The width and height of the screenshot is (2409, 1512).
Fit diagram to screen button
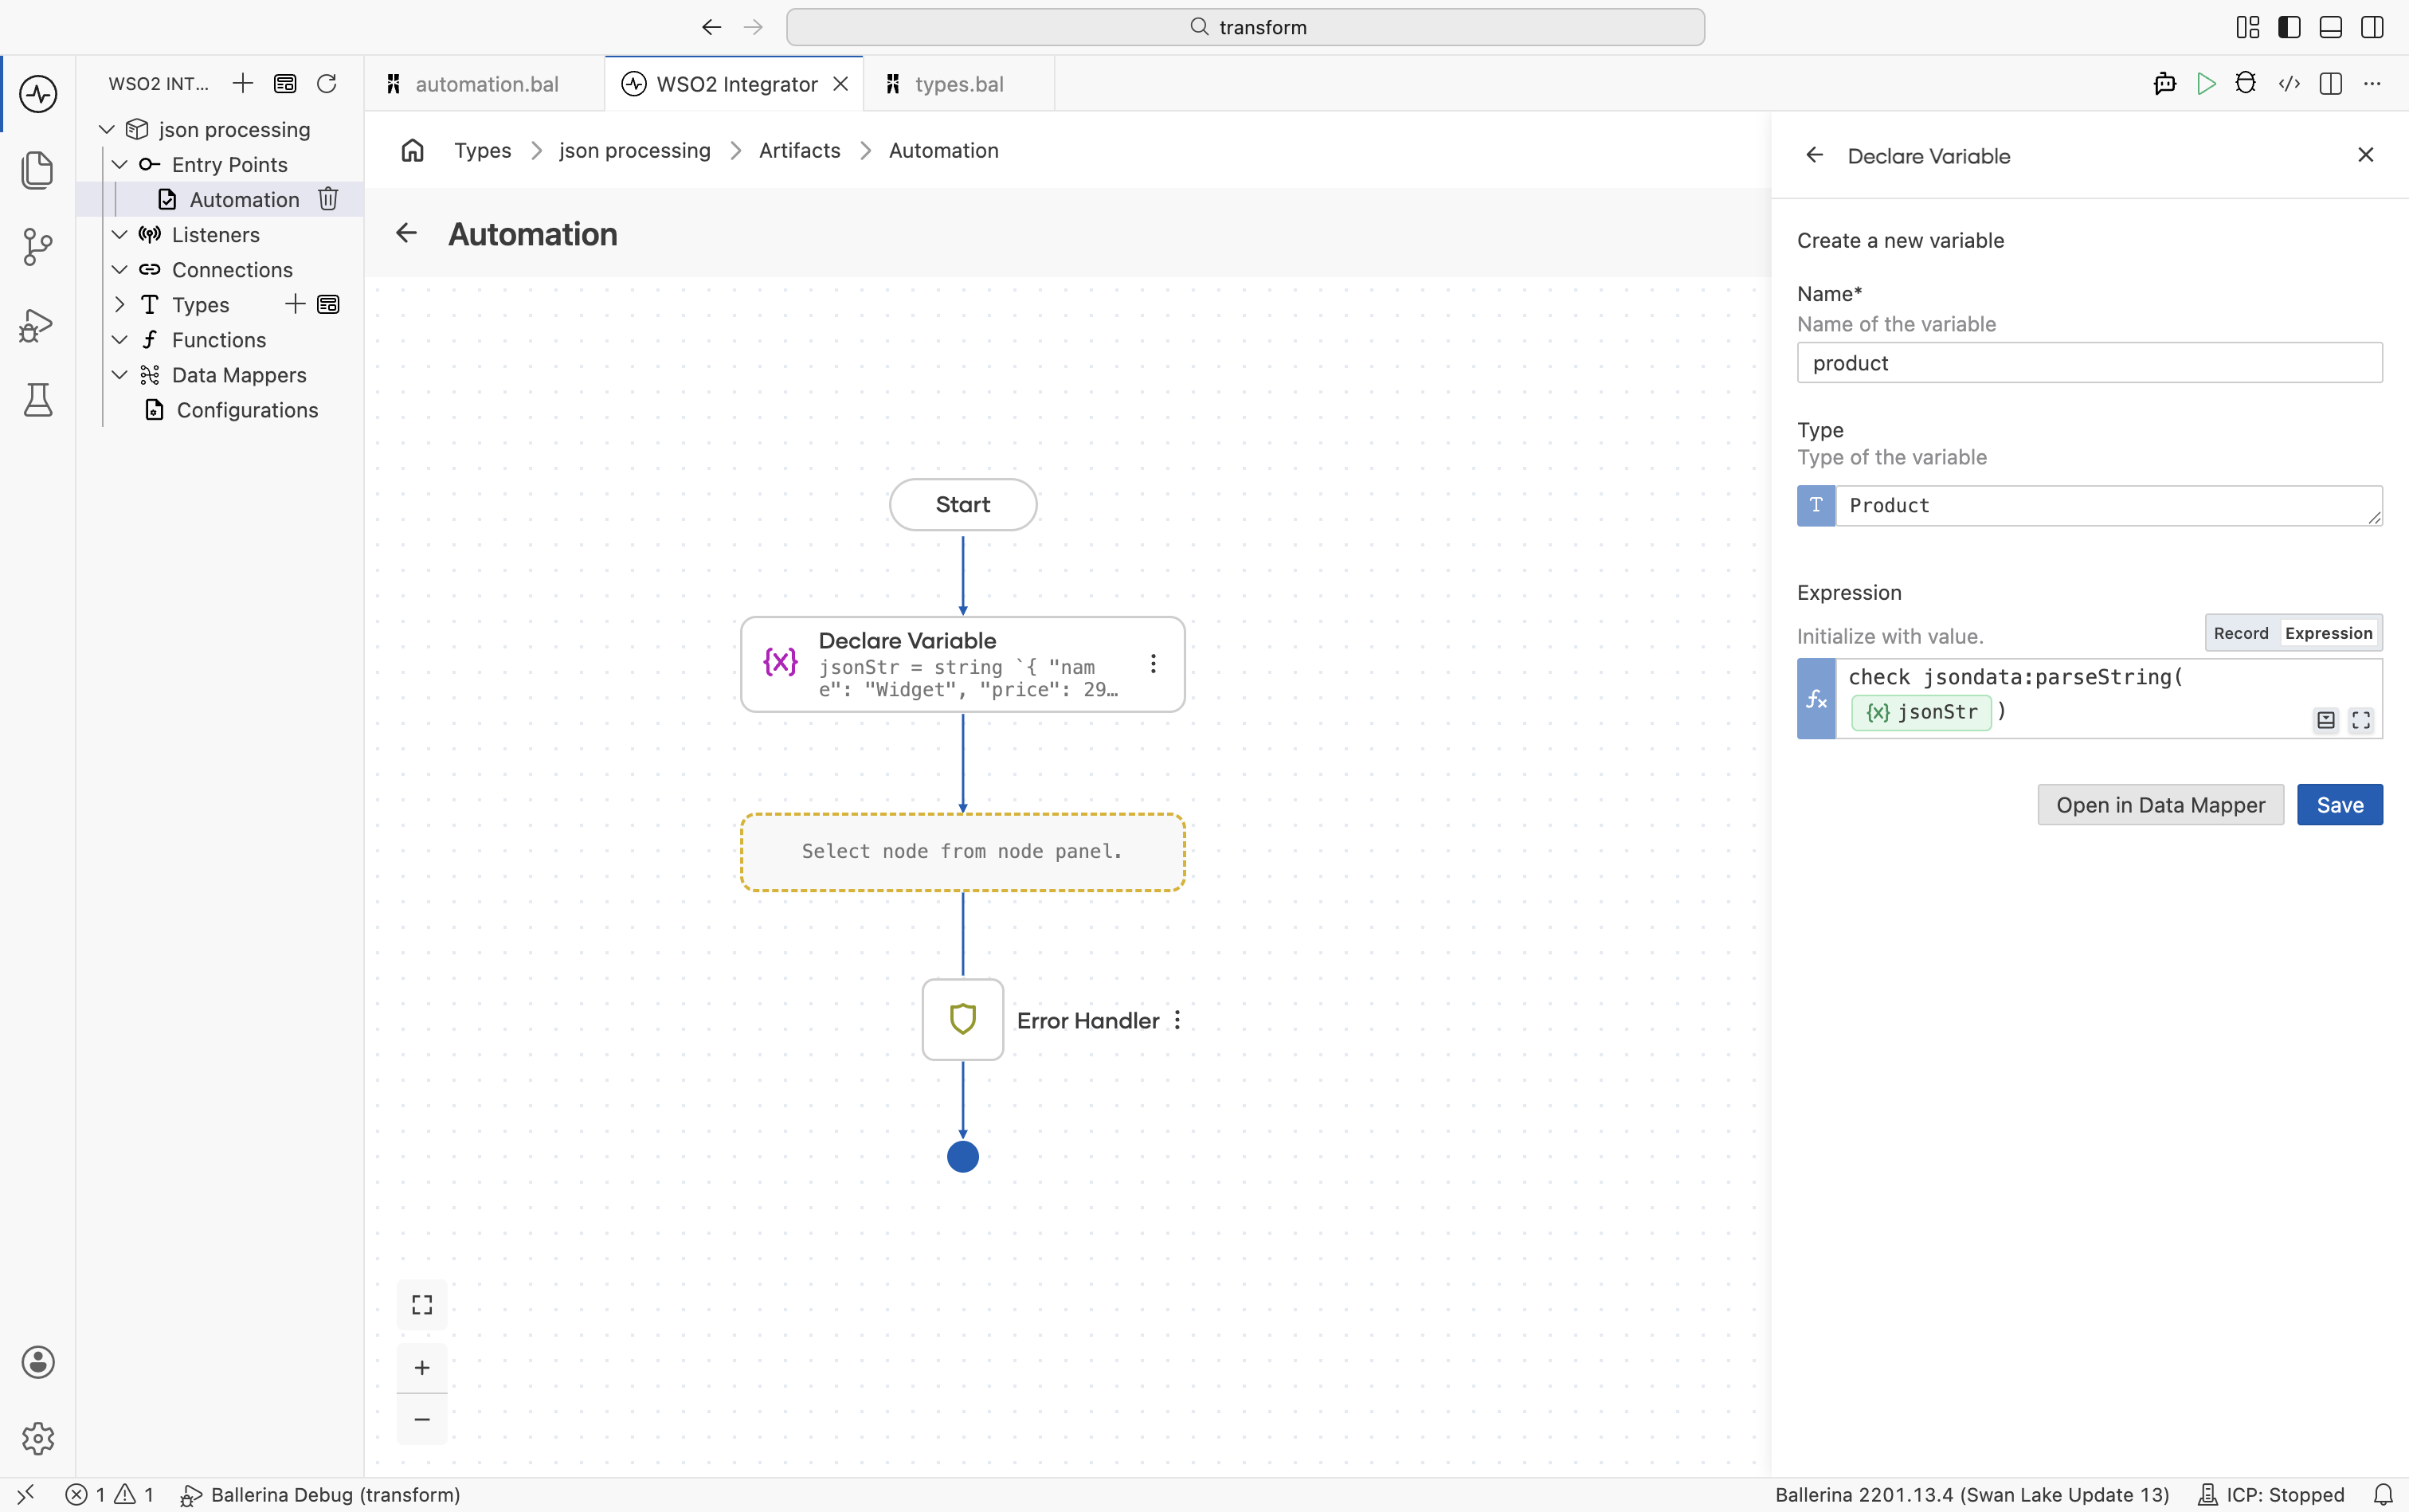[422, 1305]
